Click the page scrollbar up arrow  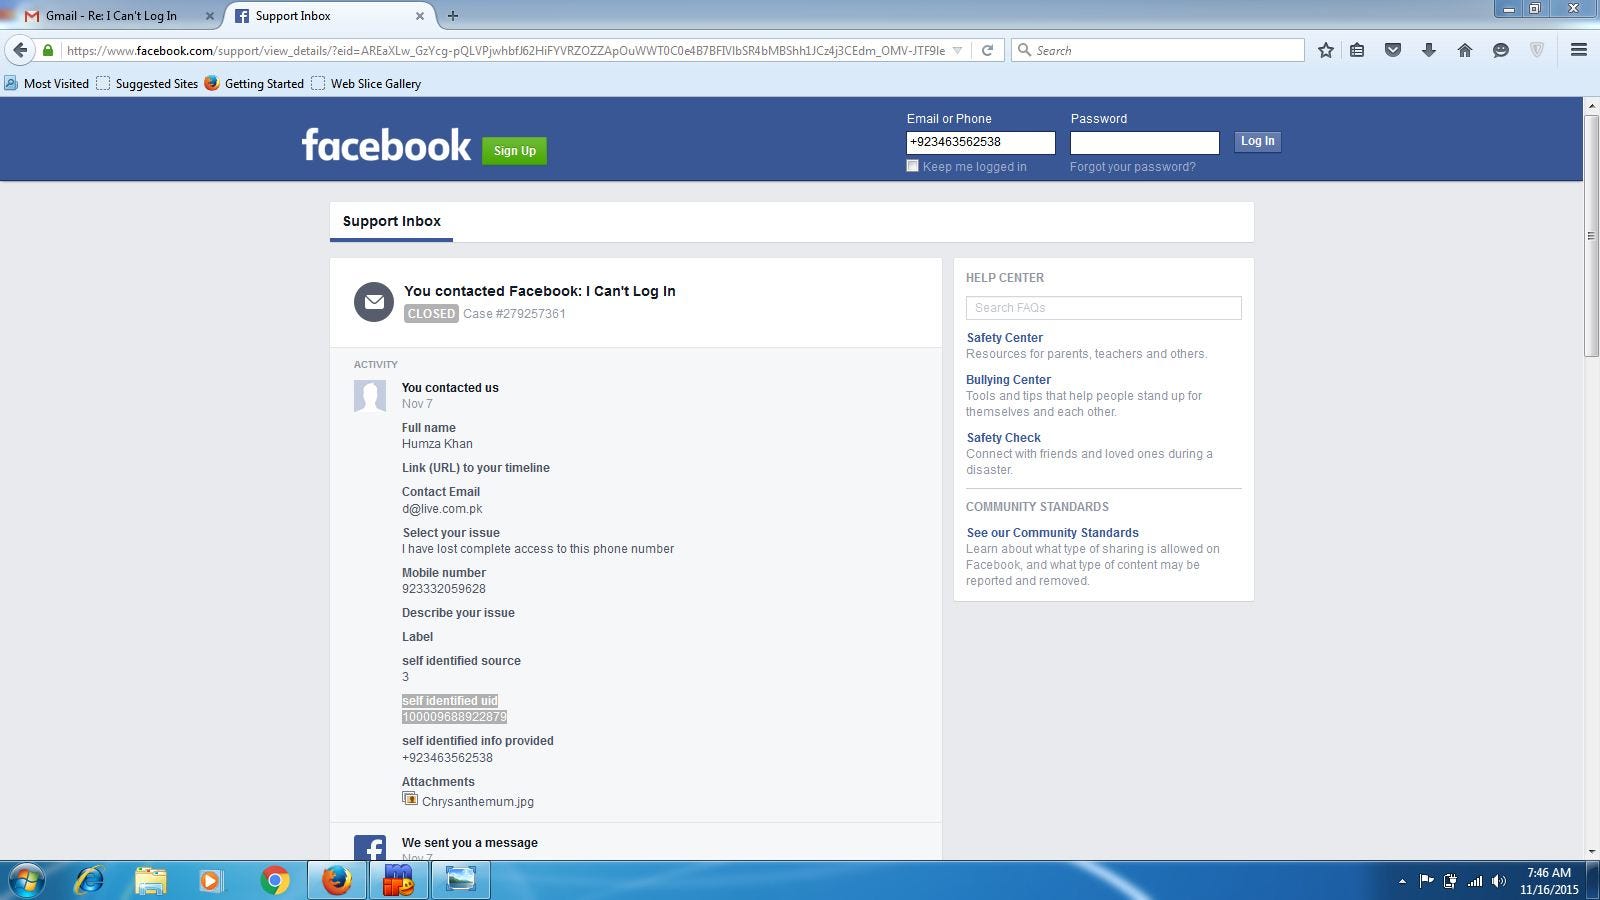tap(1591, 105)
